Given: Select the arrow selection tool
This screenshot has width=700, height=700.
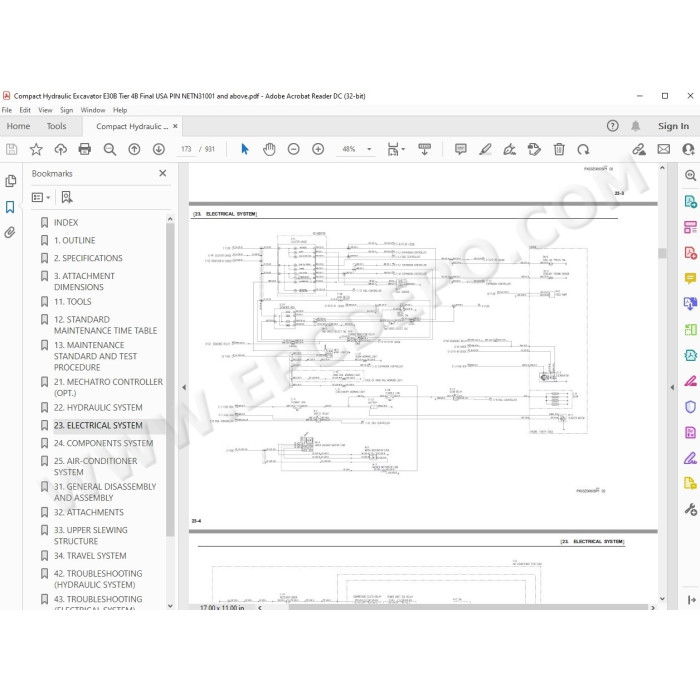Looking at the screenshot, I should [x=245, y=149].
